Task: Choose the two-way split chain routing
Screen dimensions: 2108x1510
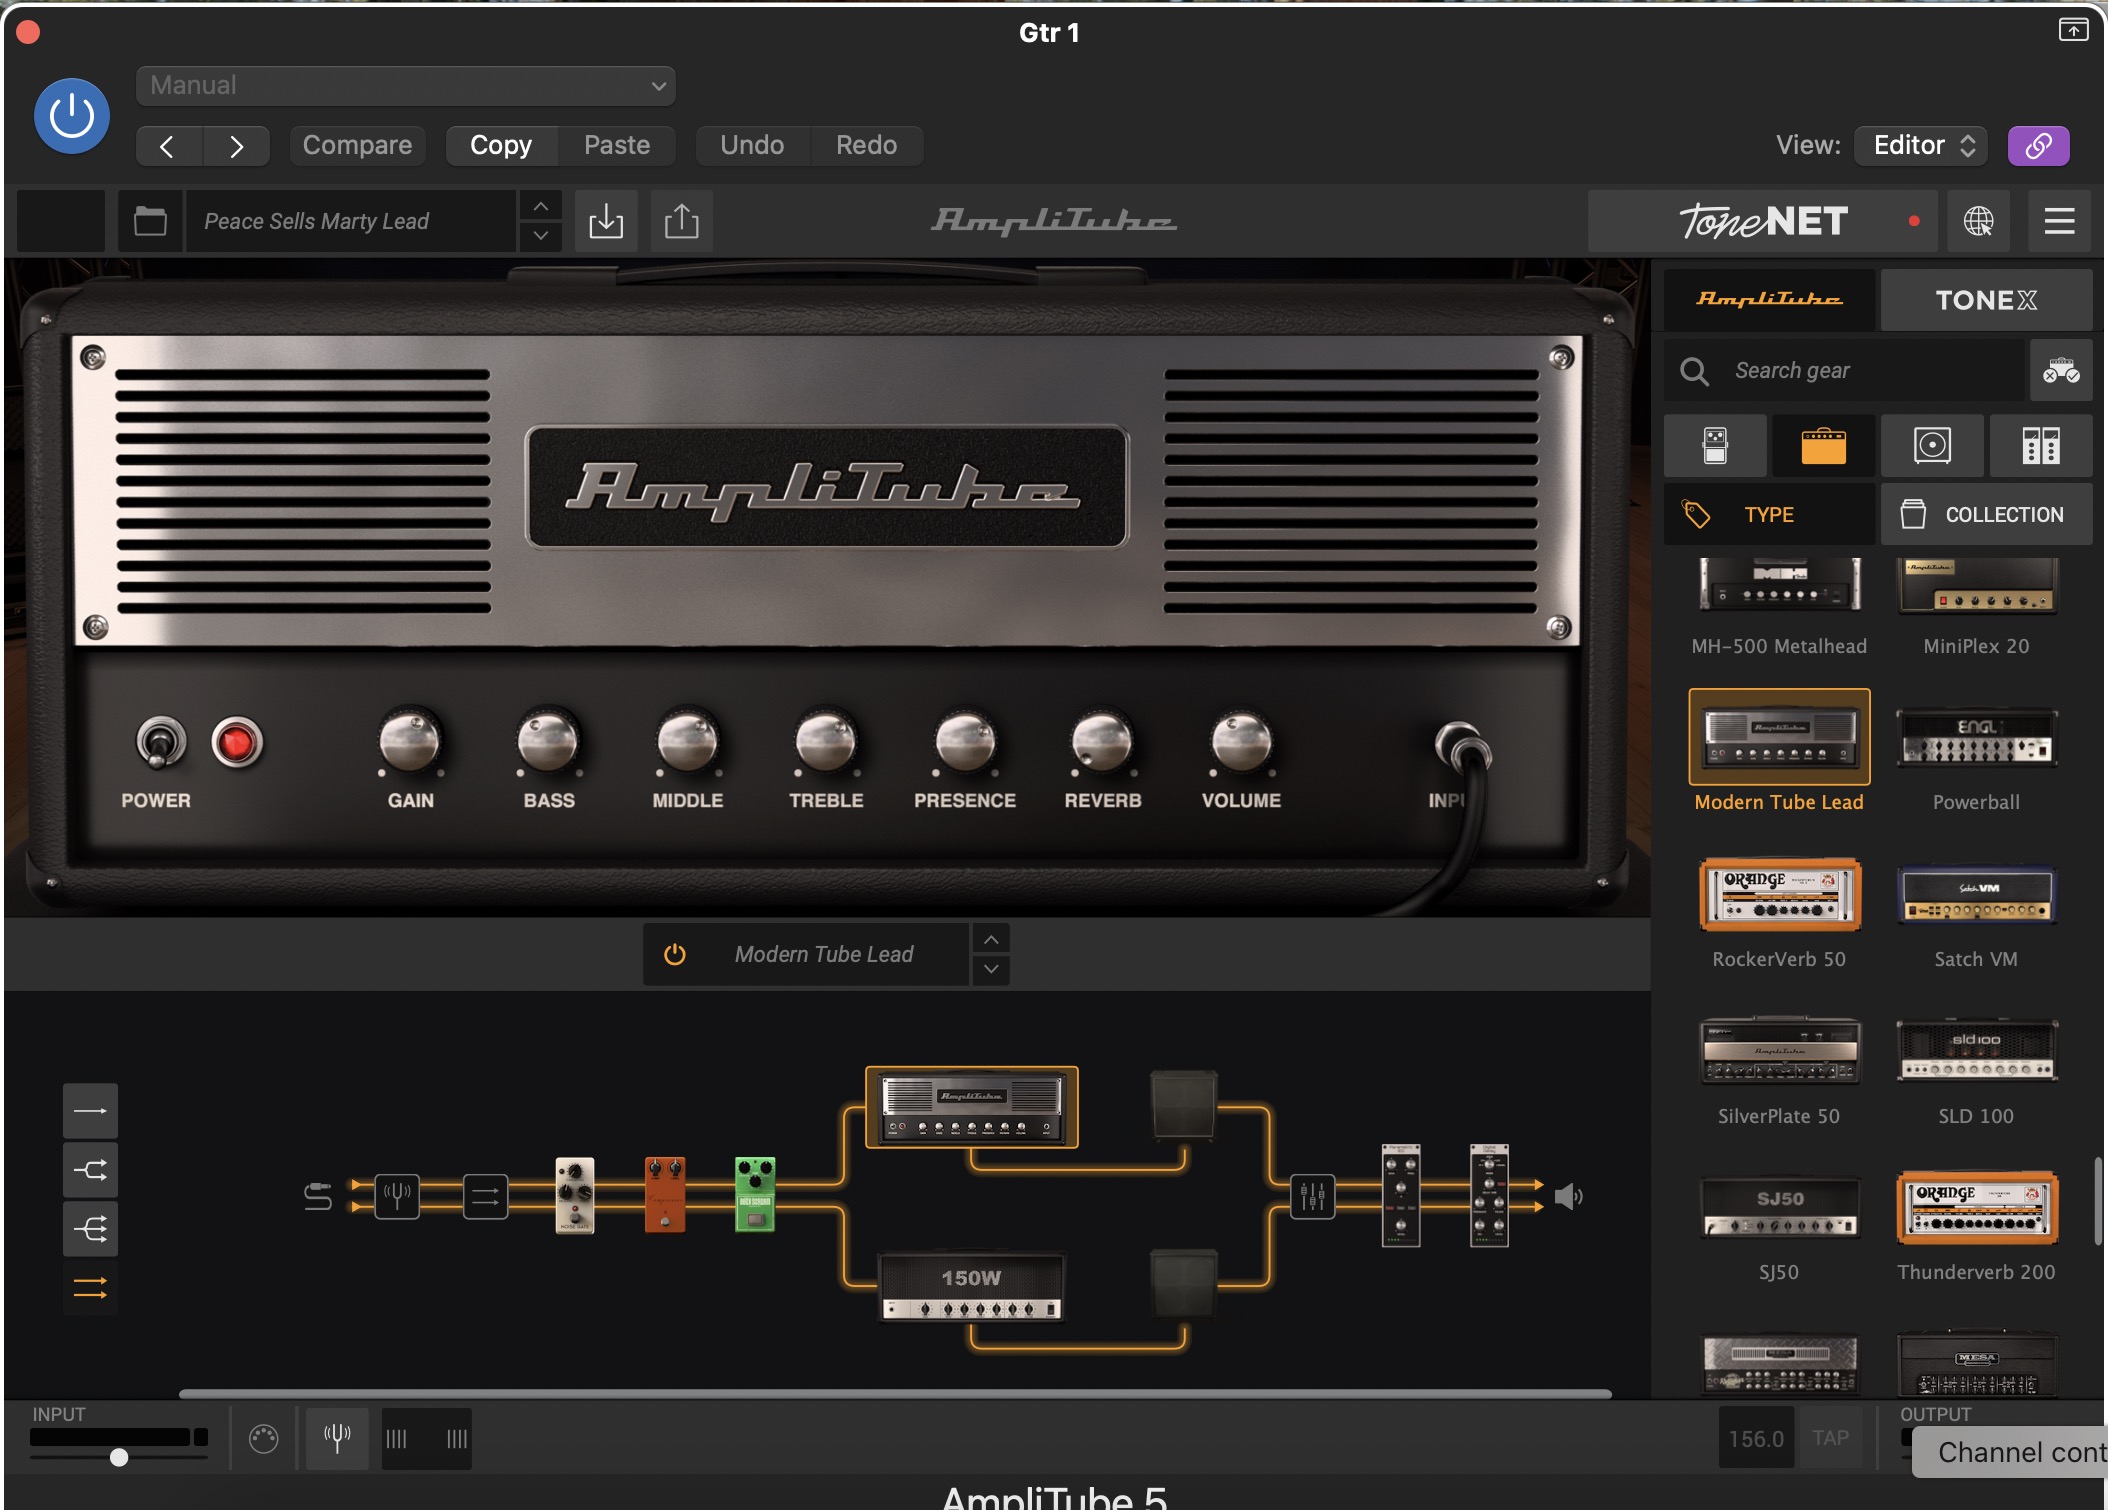Action: [x=90, y=1170]
